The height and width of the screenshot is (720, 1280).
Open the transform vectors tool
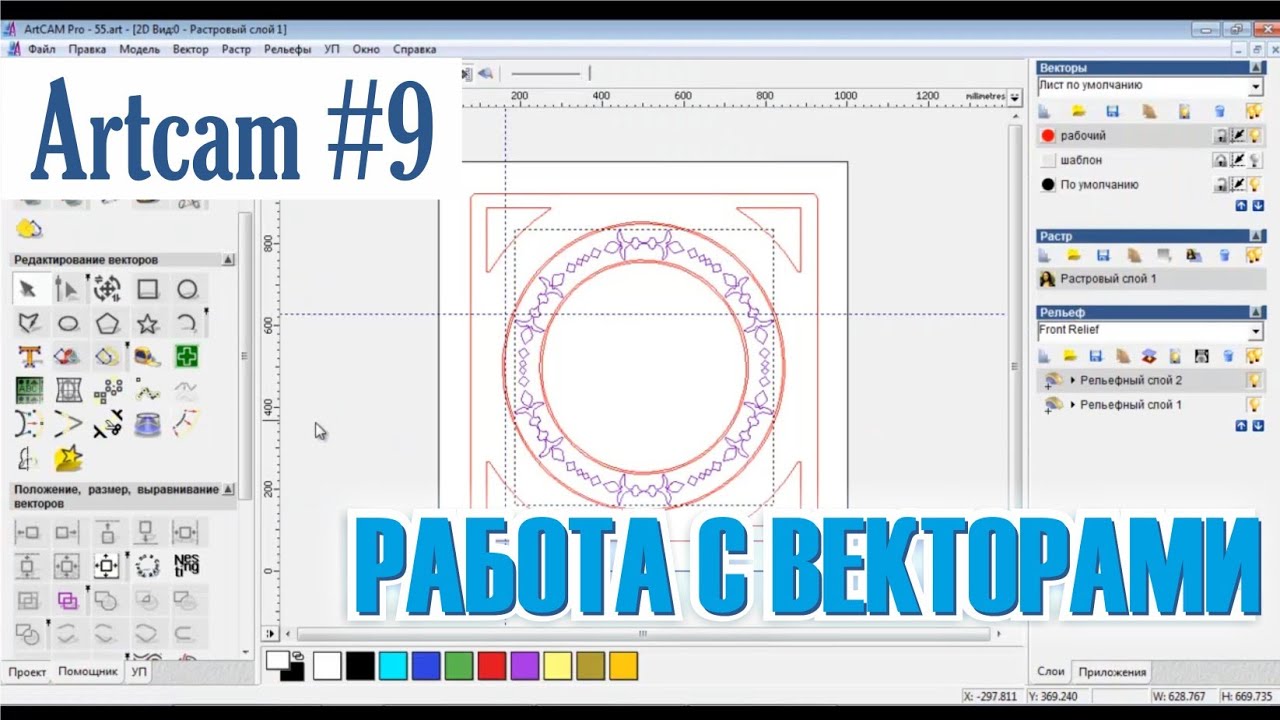[x=107, y=289]
